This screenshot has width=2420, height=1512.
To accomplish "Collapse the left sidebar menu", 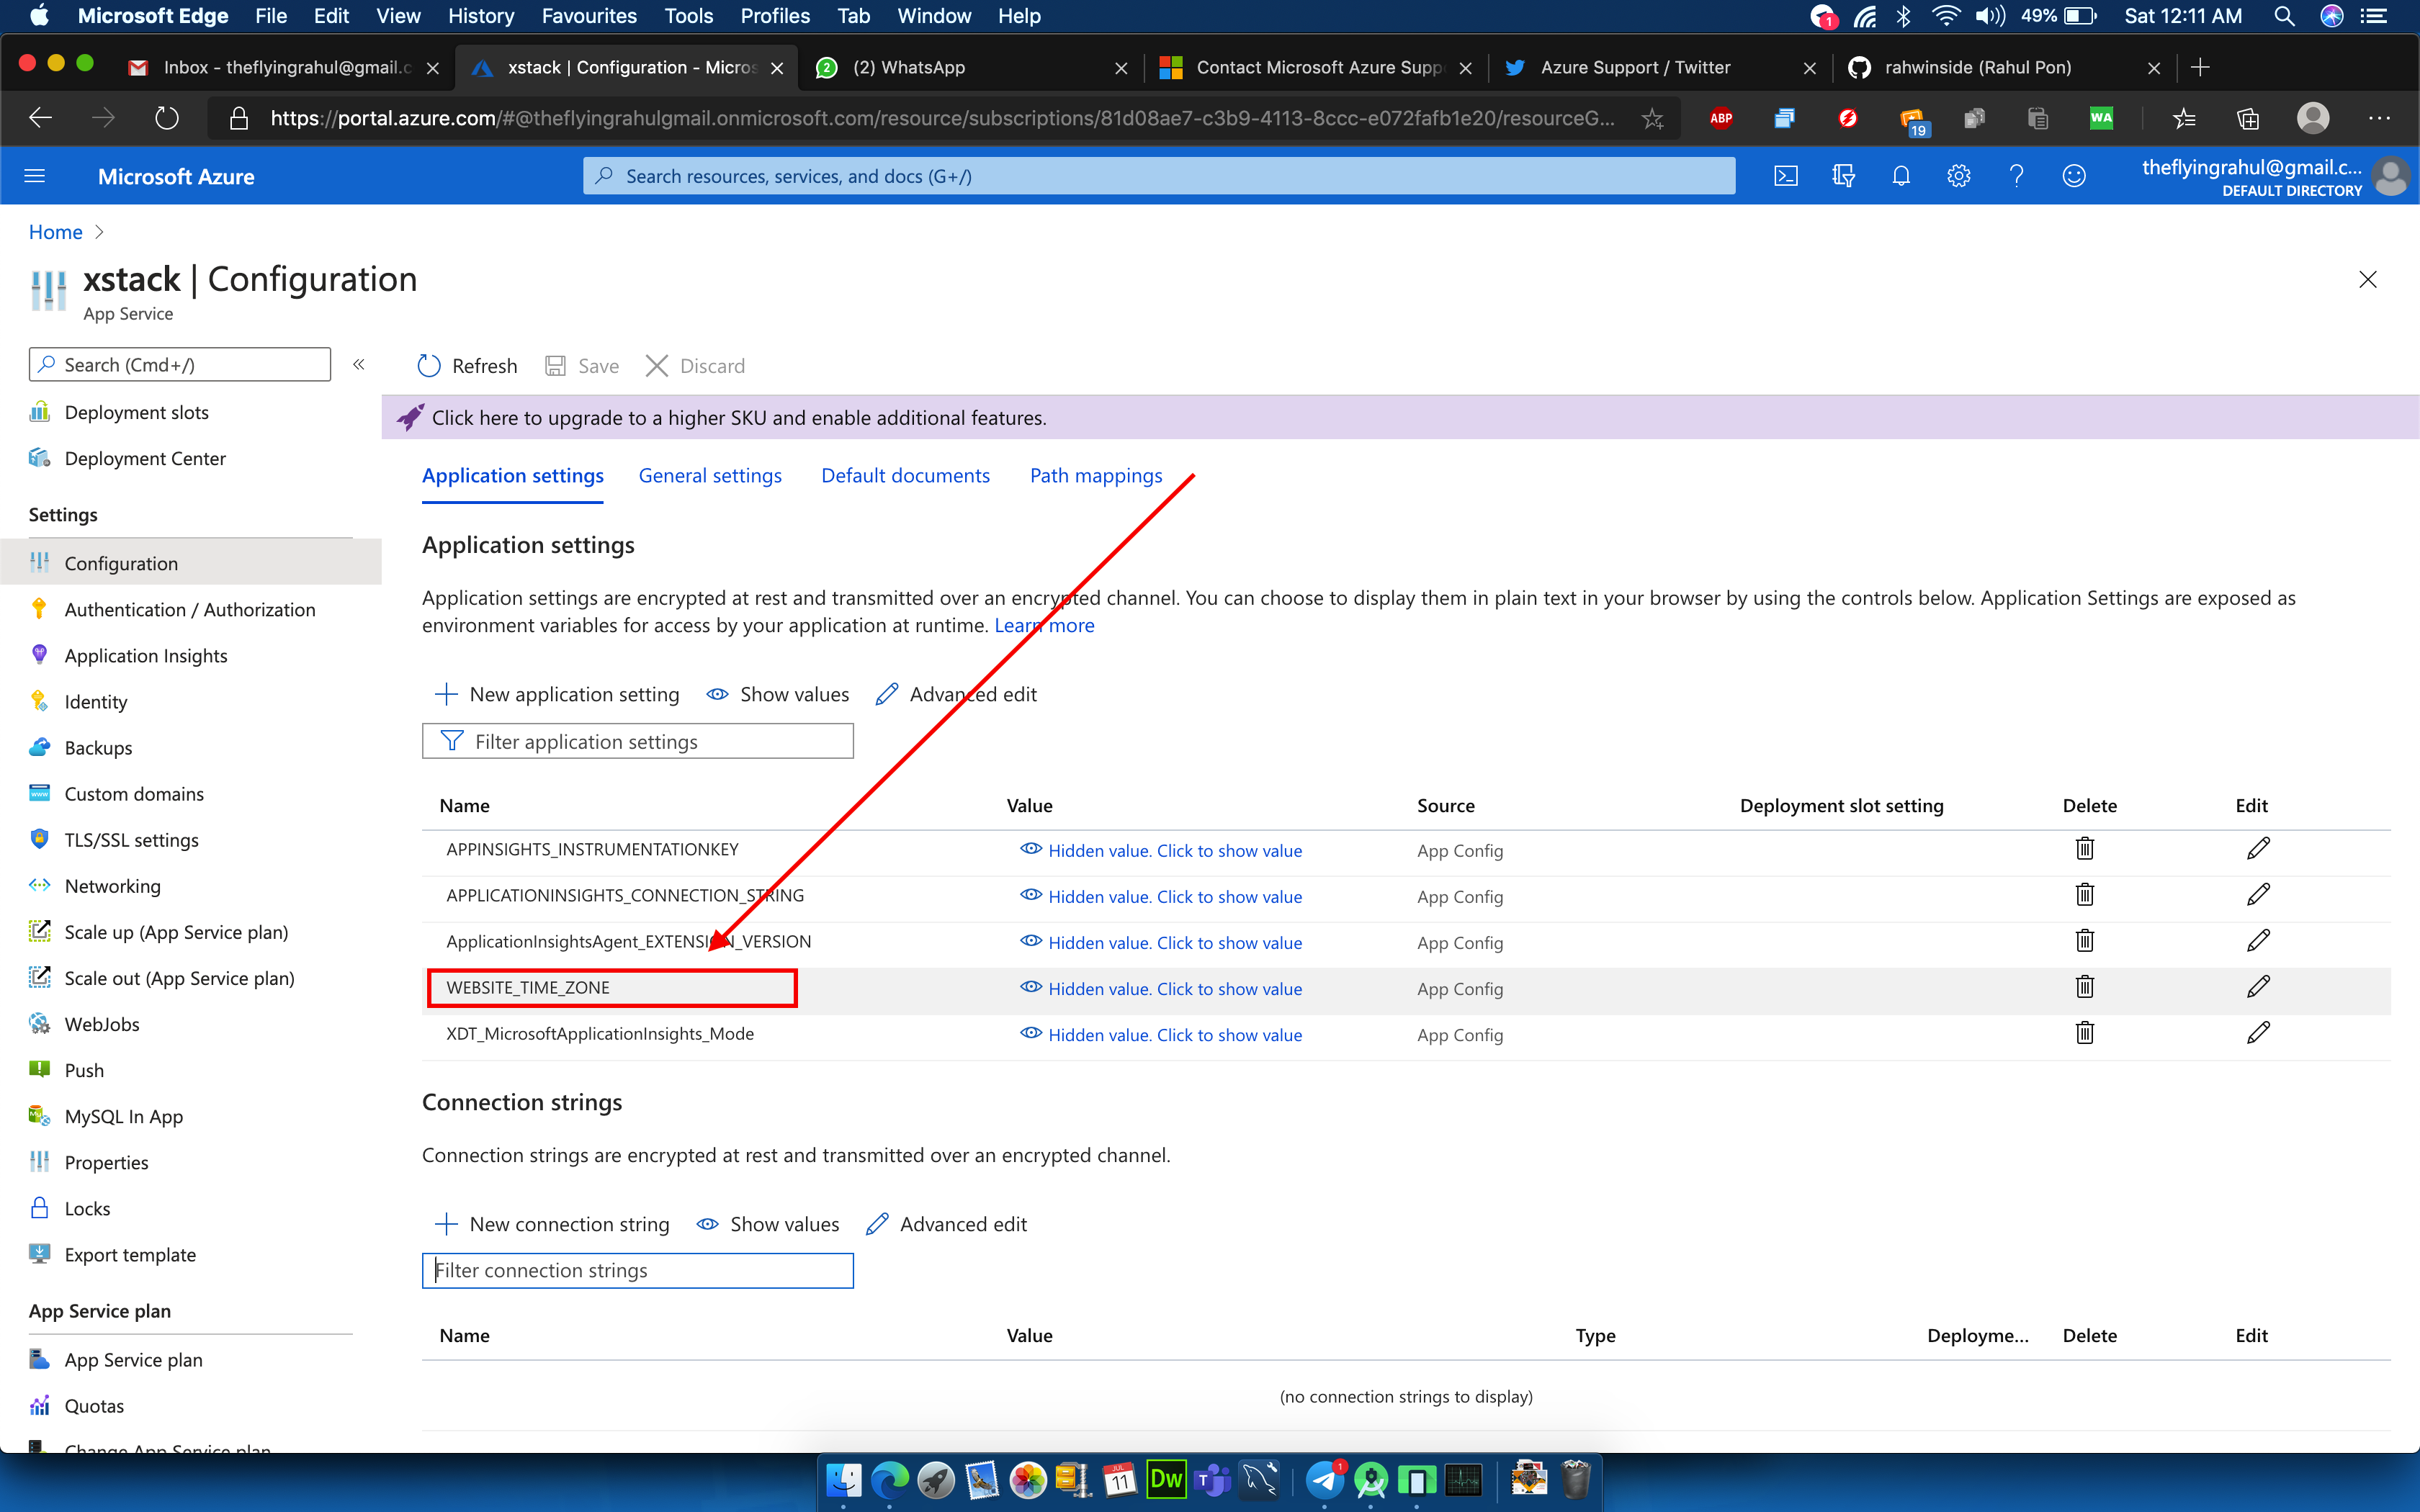I will click(x=359, y=365).
